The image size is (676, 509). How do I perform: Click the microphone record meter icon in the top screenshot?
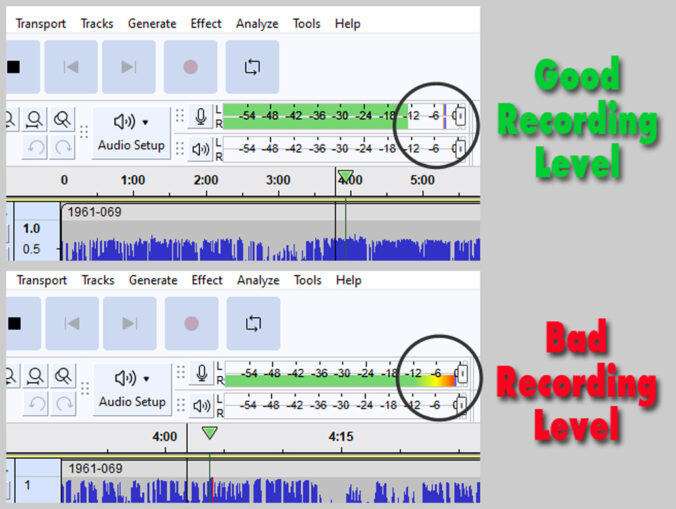[x=200, y=116]
